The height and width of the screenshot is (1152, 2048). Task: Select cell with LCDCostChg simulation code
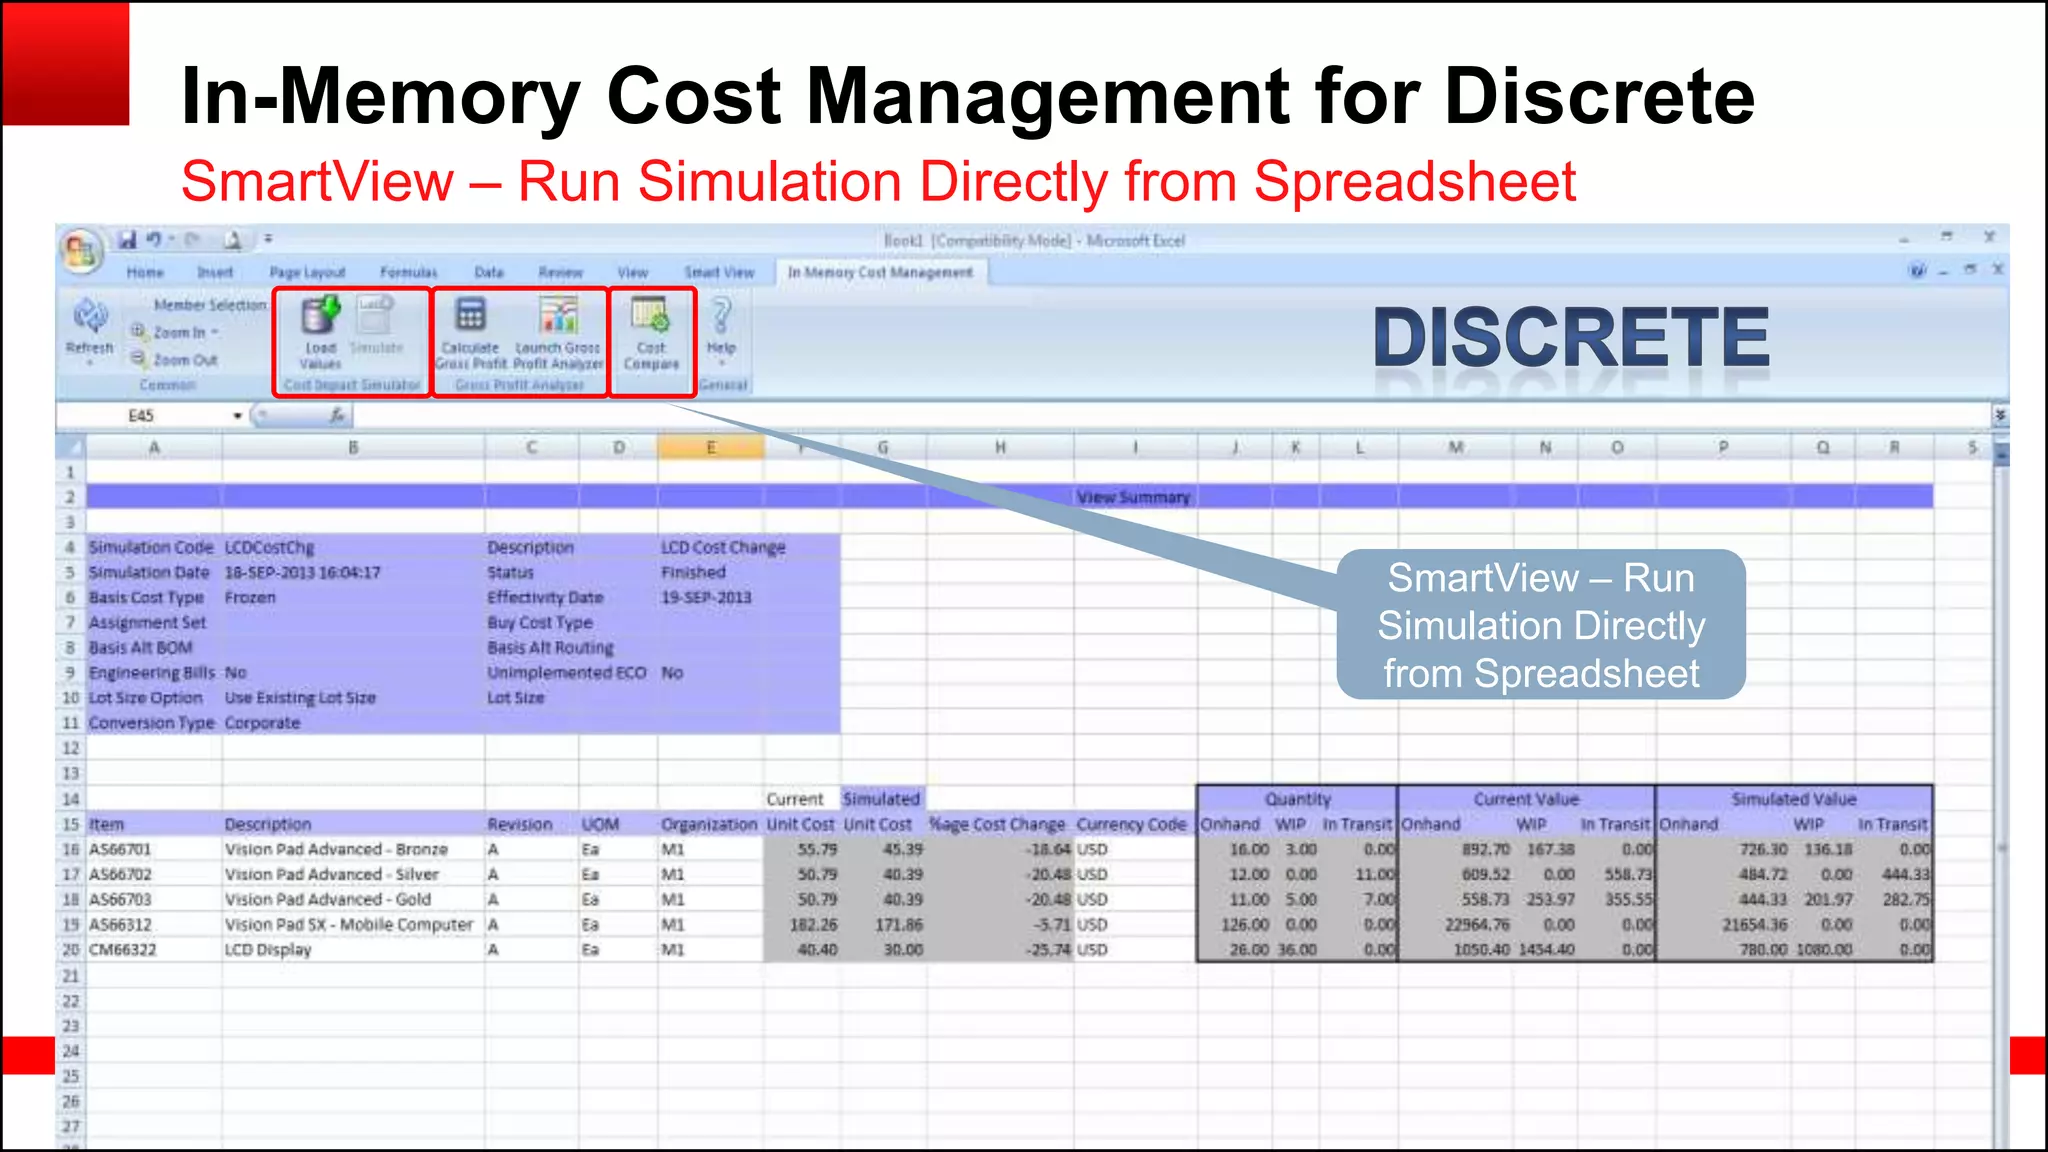coord(353,547)
